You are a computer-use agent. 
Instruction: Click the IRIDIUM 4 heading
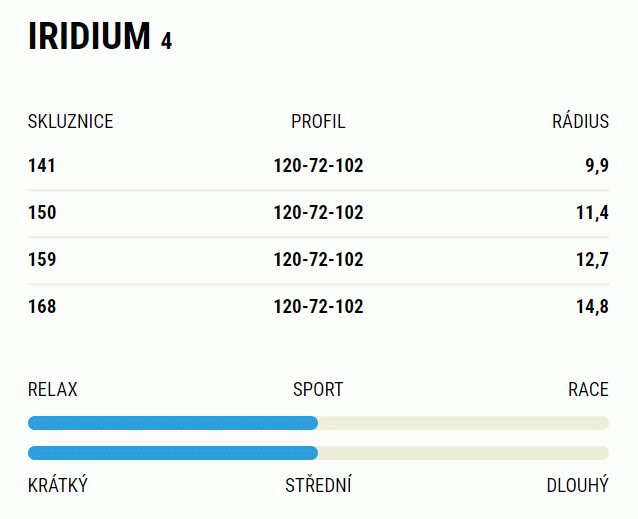[100, 37]
